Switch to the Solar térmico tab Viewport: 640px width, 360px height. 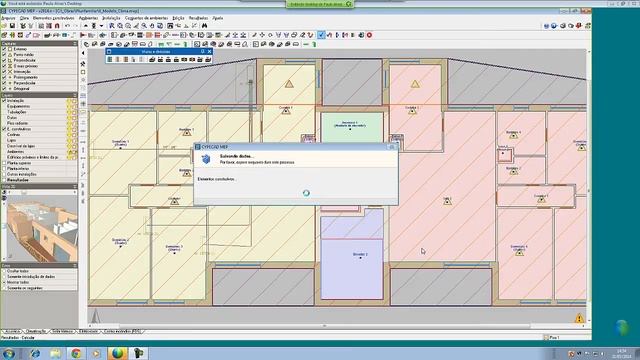tap(62, 331)
